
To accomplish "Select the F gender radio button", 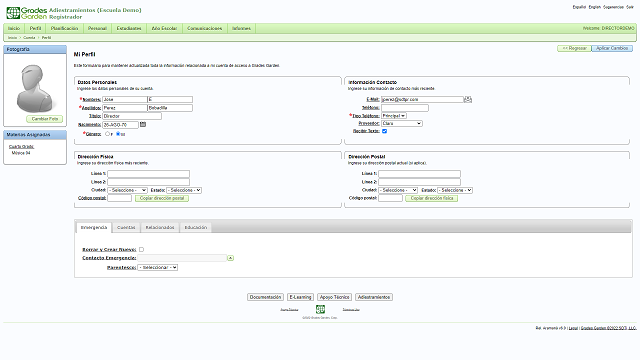I will (108, 133).
